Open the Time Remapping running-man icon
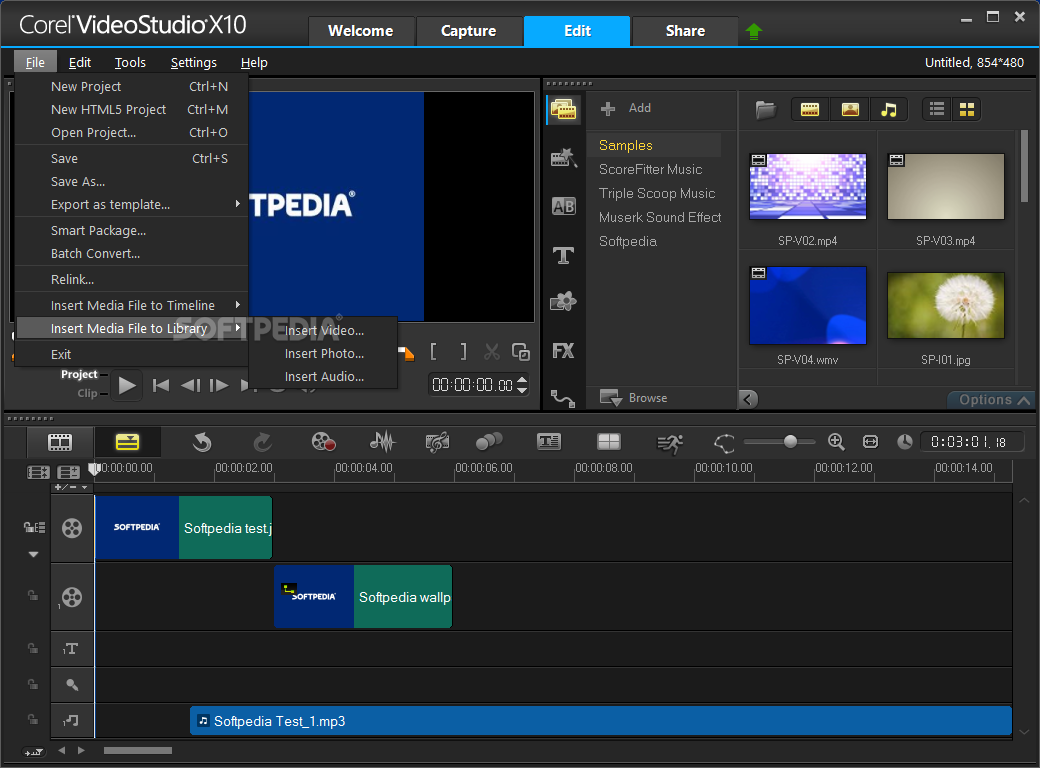1040x768 pixels. 670,443
